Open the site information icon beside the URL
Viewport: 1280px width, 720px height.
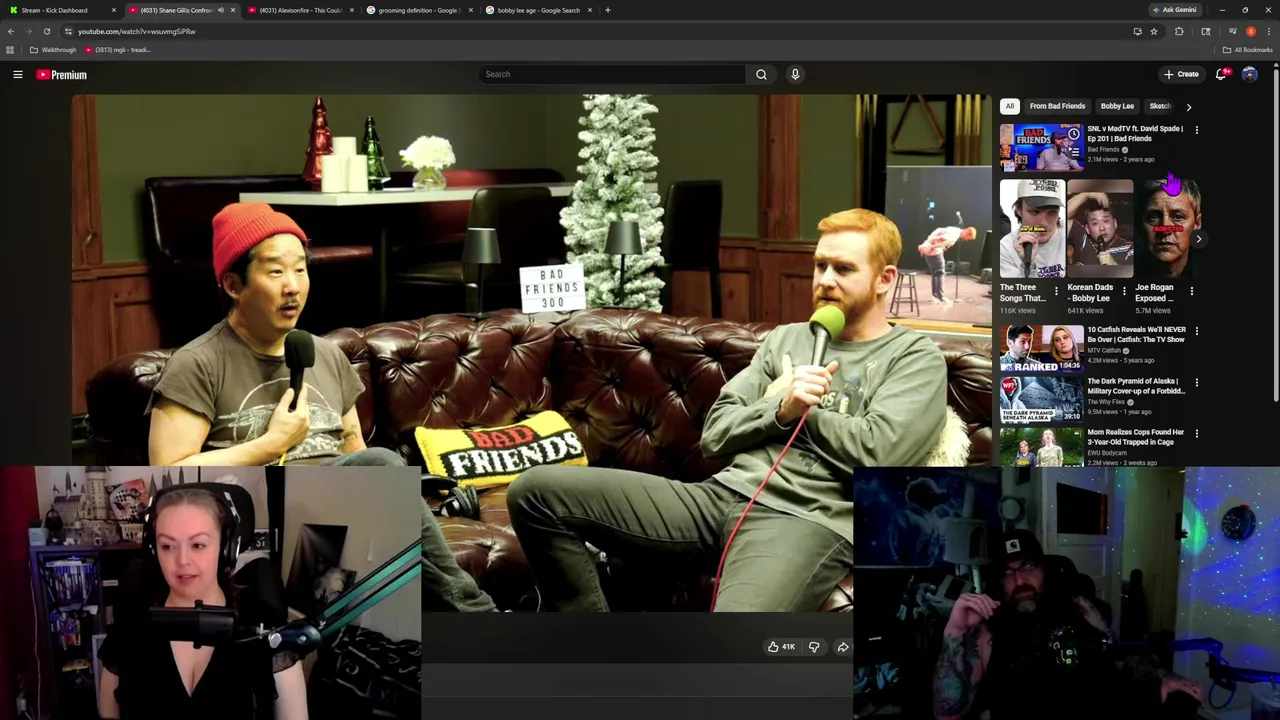pyautogui.click(x=68, y=31)
